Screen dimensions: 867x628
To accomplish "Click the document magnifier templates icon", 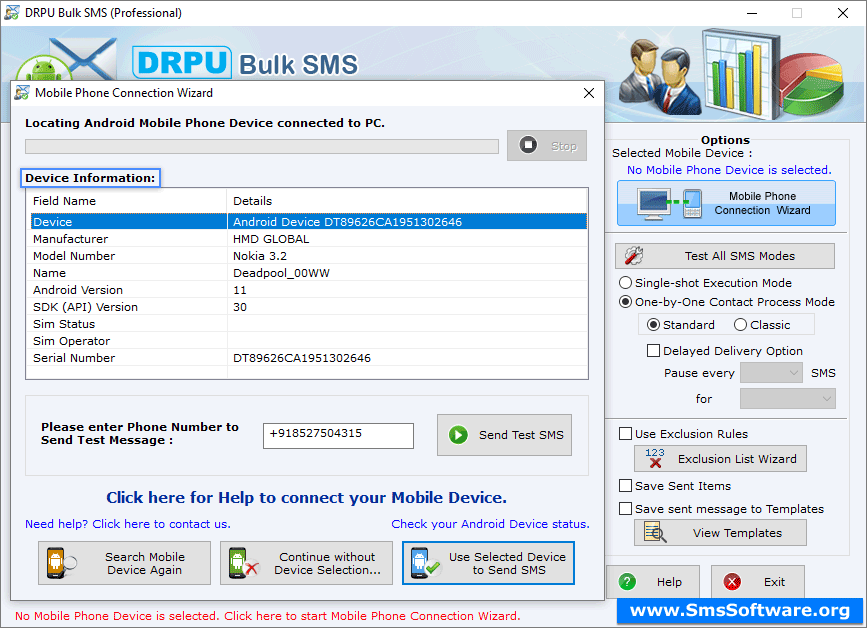I will (x=655, y=533).
